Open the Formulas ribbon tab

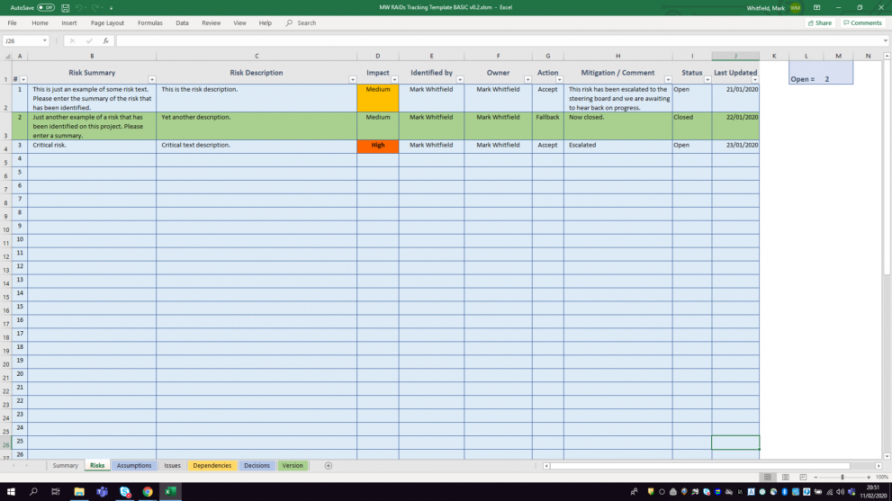(150, 23)
